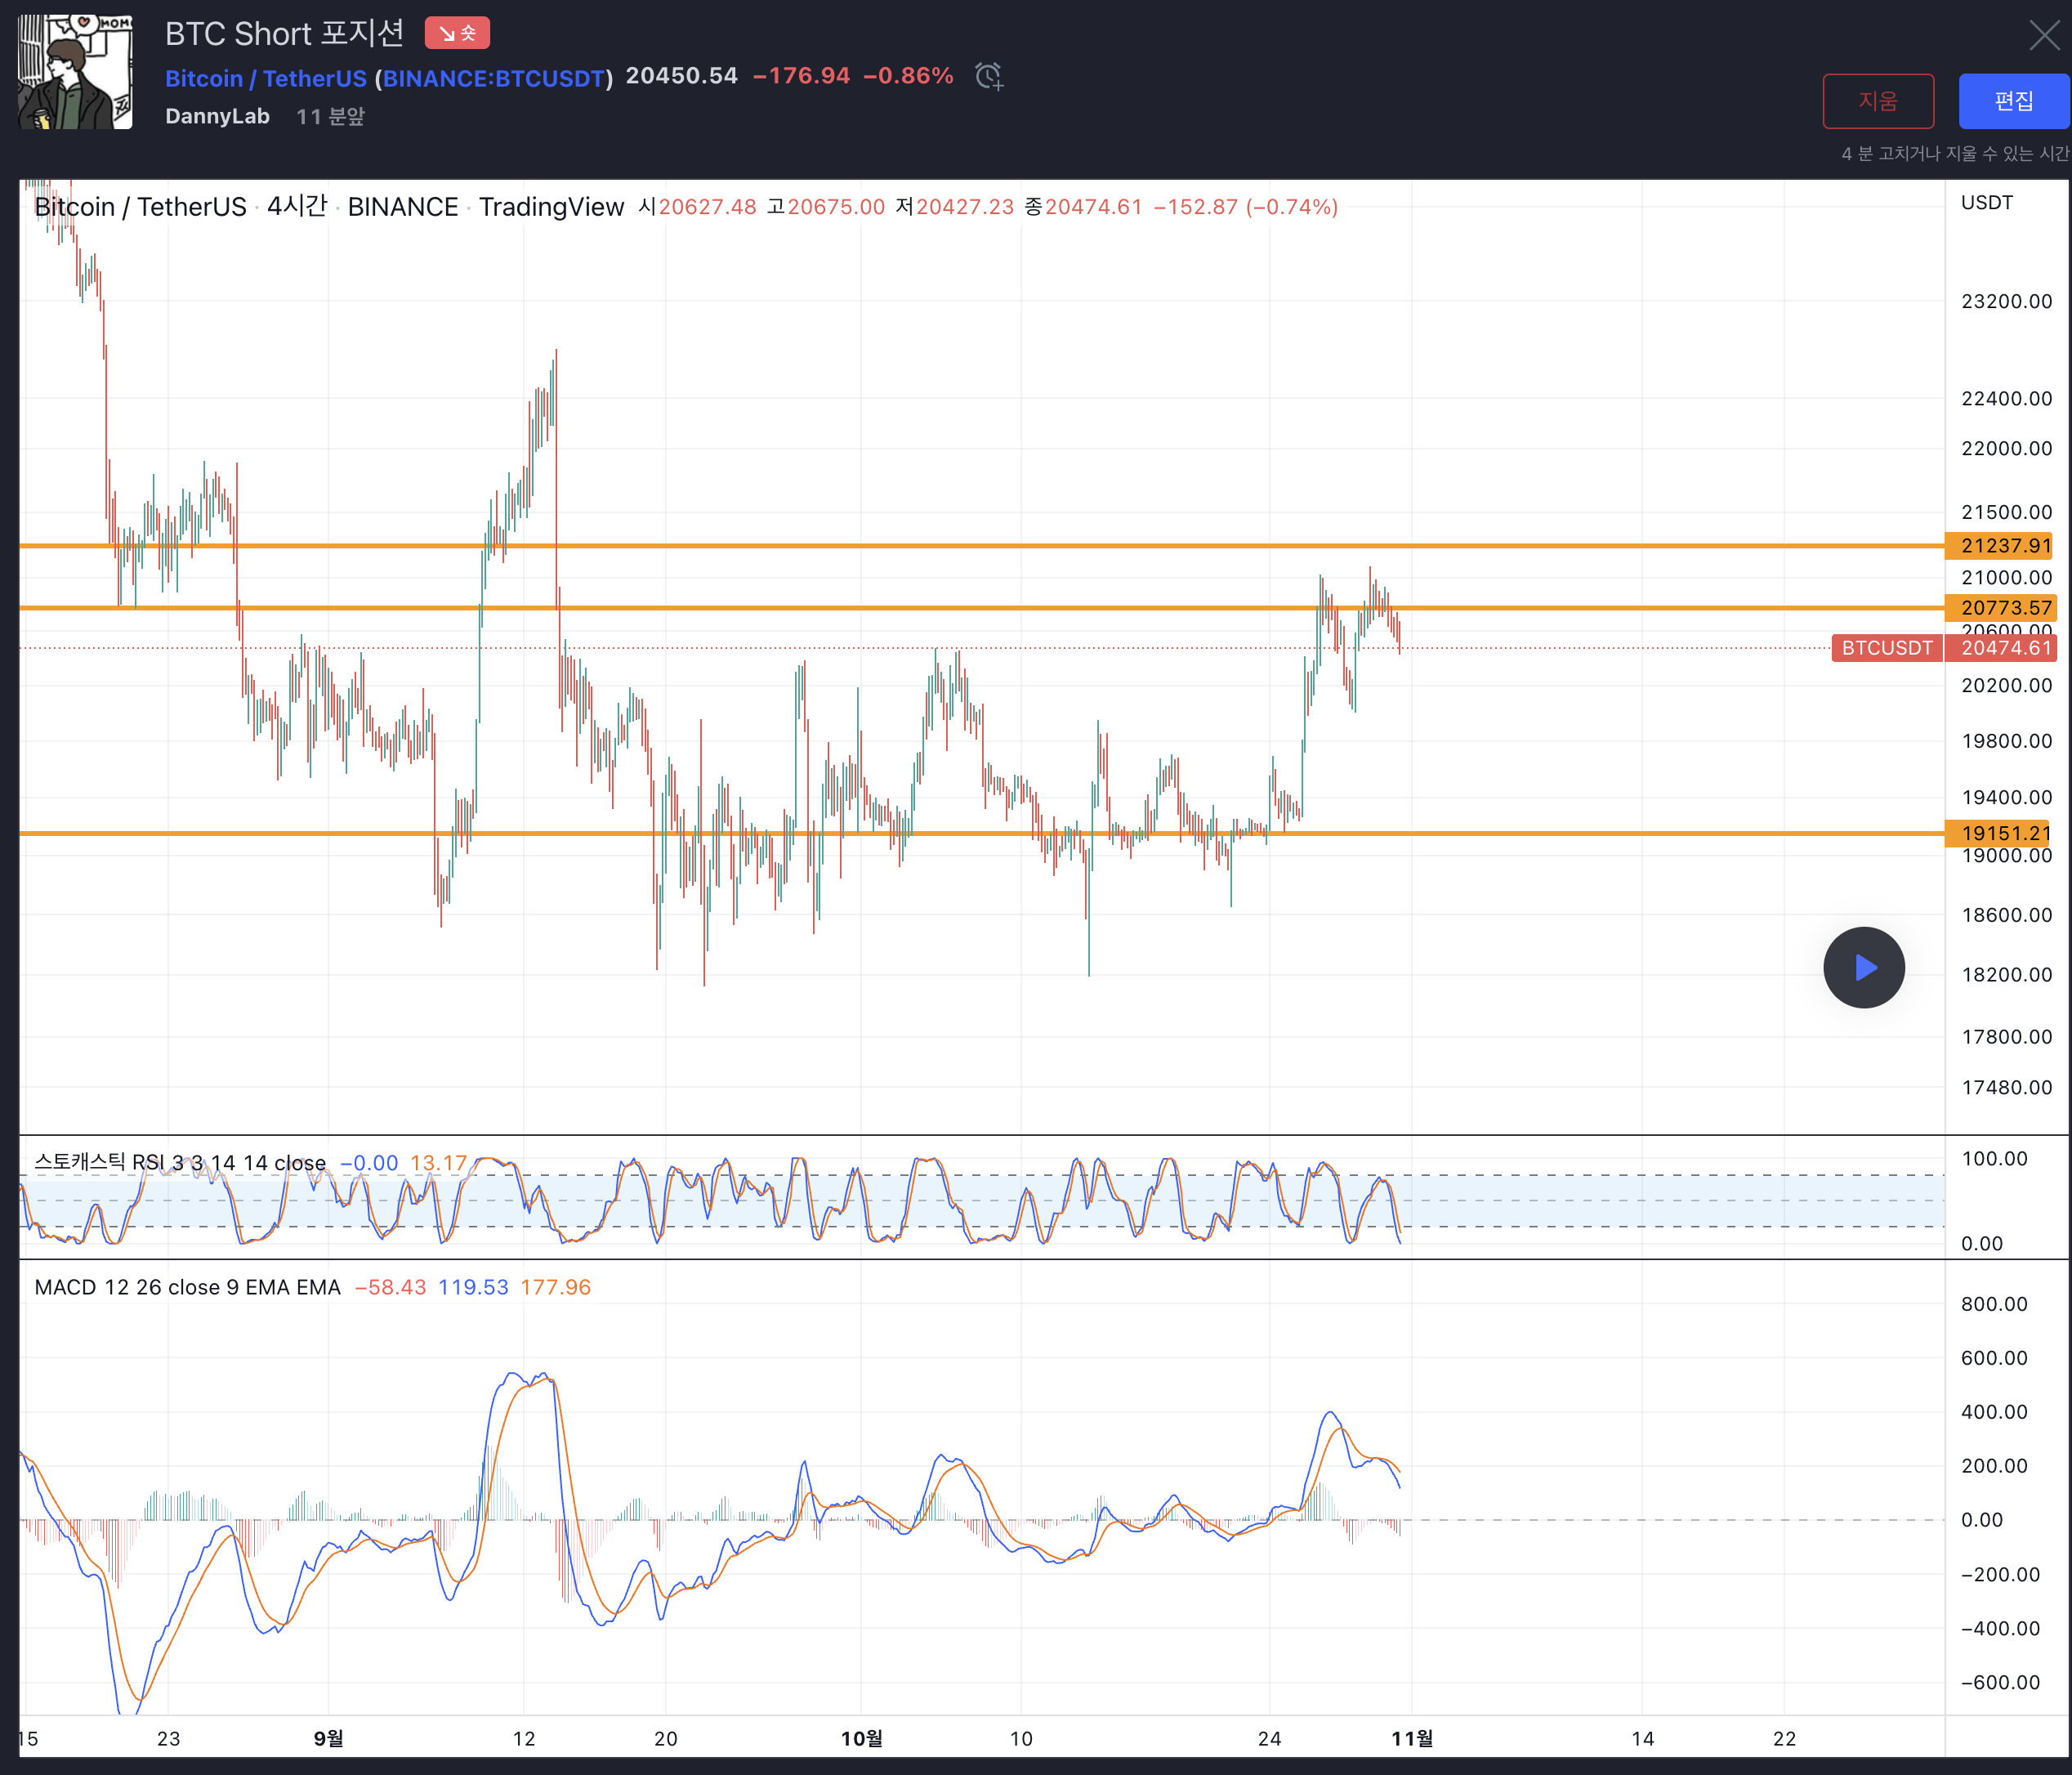This screenshot has height=1775, width=2072.
Task: Click the 10월 marker on time axis
Action: click(861, 1738)
